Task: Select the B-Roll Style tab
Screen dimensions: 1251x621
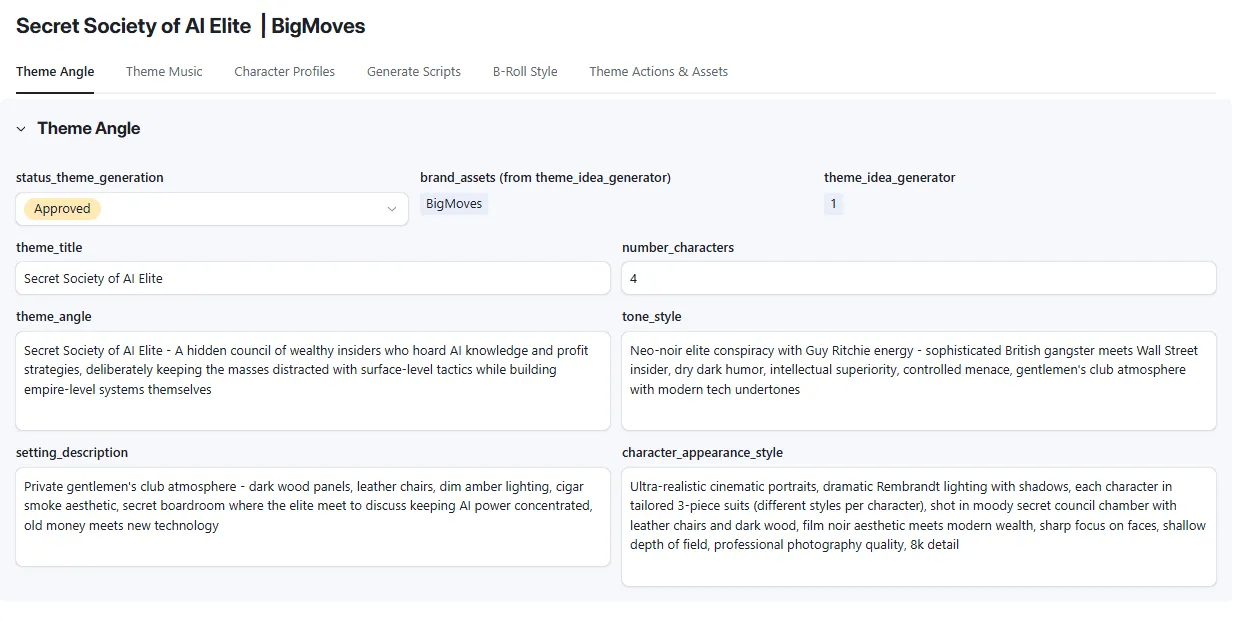Action: click(525, 71)
